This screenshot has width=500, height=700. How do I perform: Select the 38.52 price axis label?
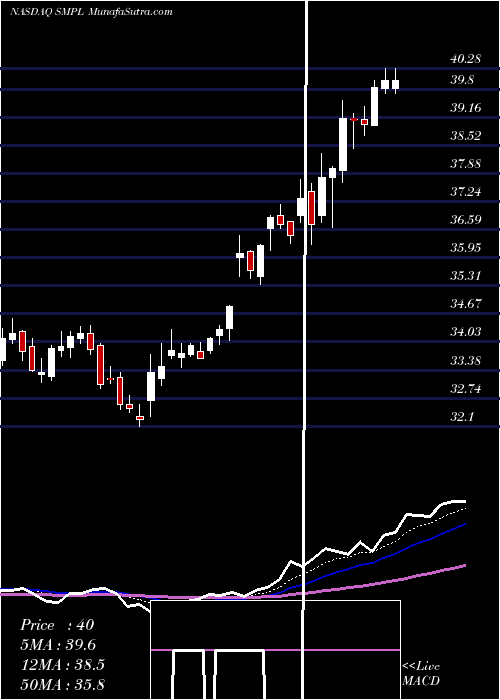click(466, 136)
